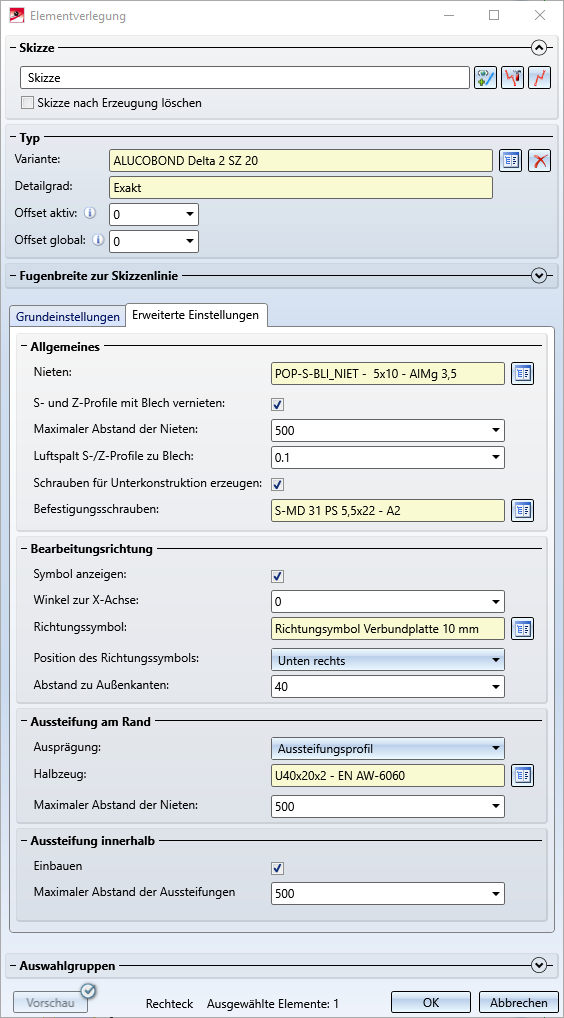Enable Skizze nach Erzeugung löschen

[x=27, y=103]
